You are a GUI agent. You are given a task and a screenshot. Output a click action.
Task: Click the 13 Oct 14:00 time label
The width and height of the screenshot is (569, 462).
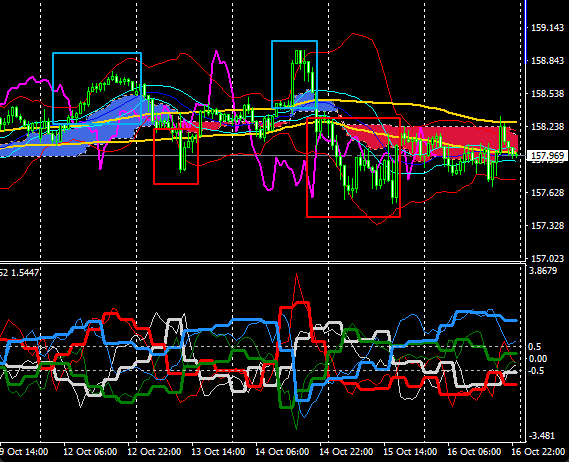click(x=218, y=452)
